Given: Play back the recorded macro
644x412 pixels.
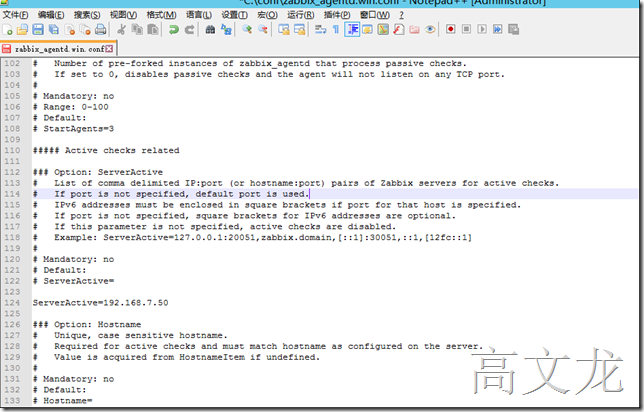Looking at the screenshot, I should point(482,30).
